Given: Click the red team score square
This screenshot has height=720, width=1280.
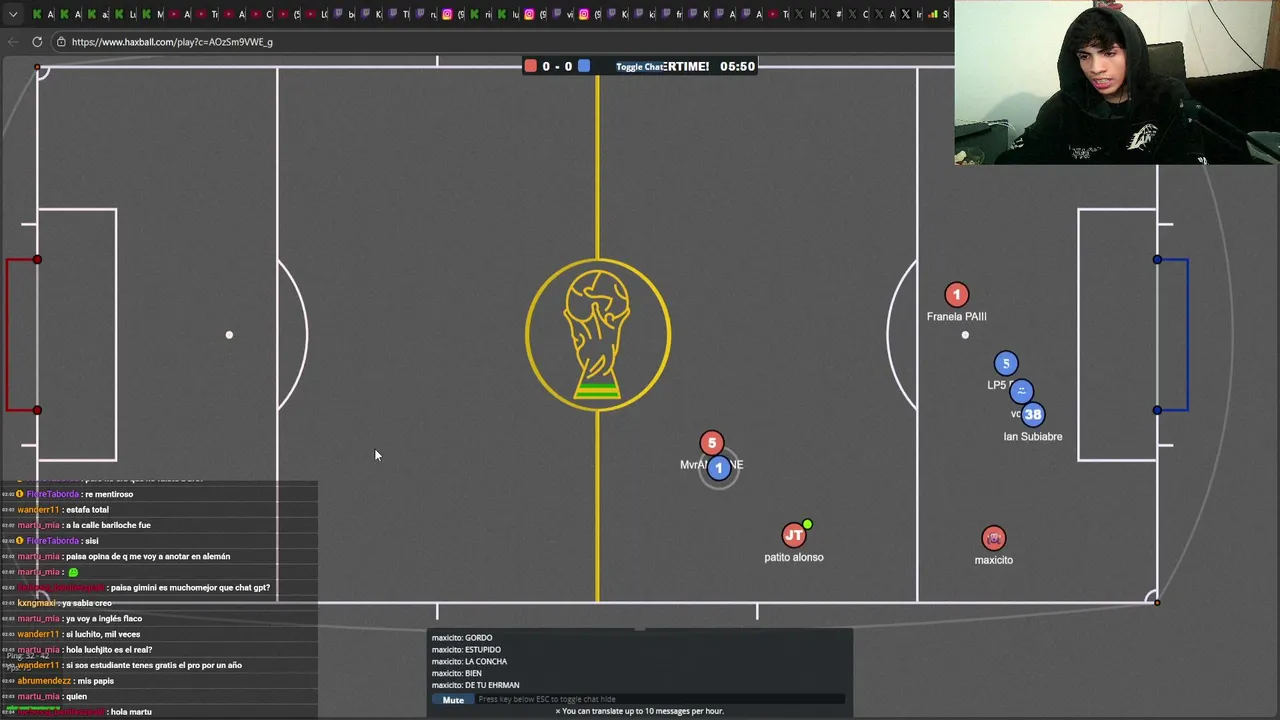Looking at the screenshot, I should click(x=530, y=66).
